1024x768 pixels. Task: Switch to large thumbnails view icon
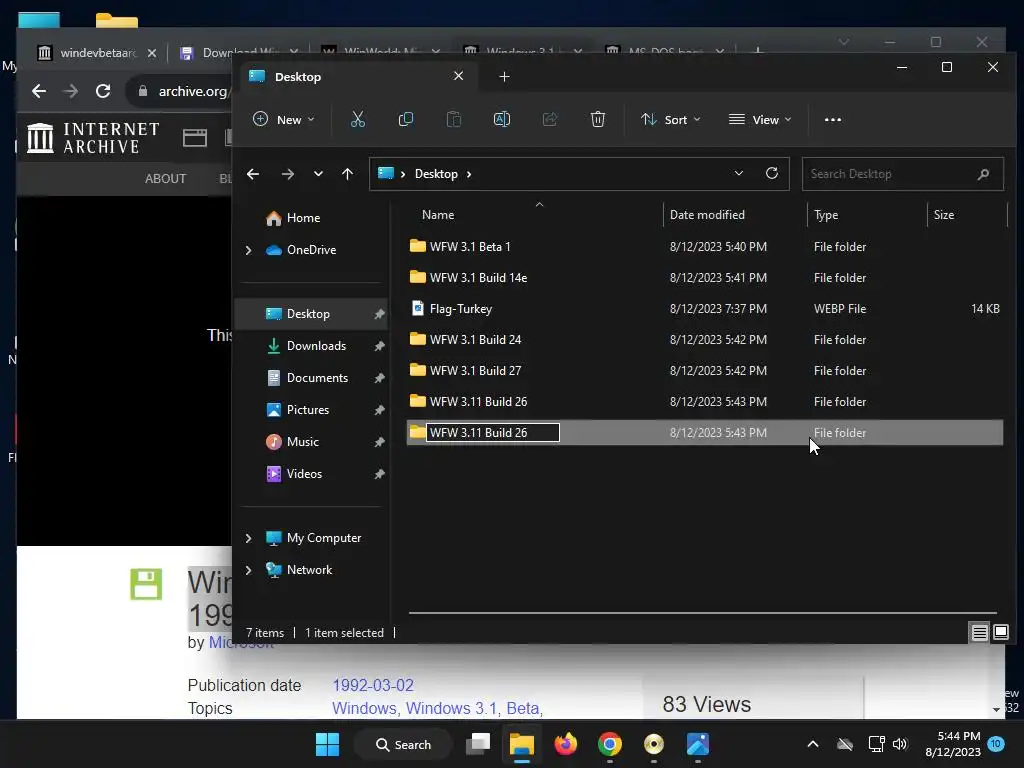[1001, 632]
